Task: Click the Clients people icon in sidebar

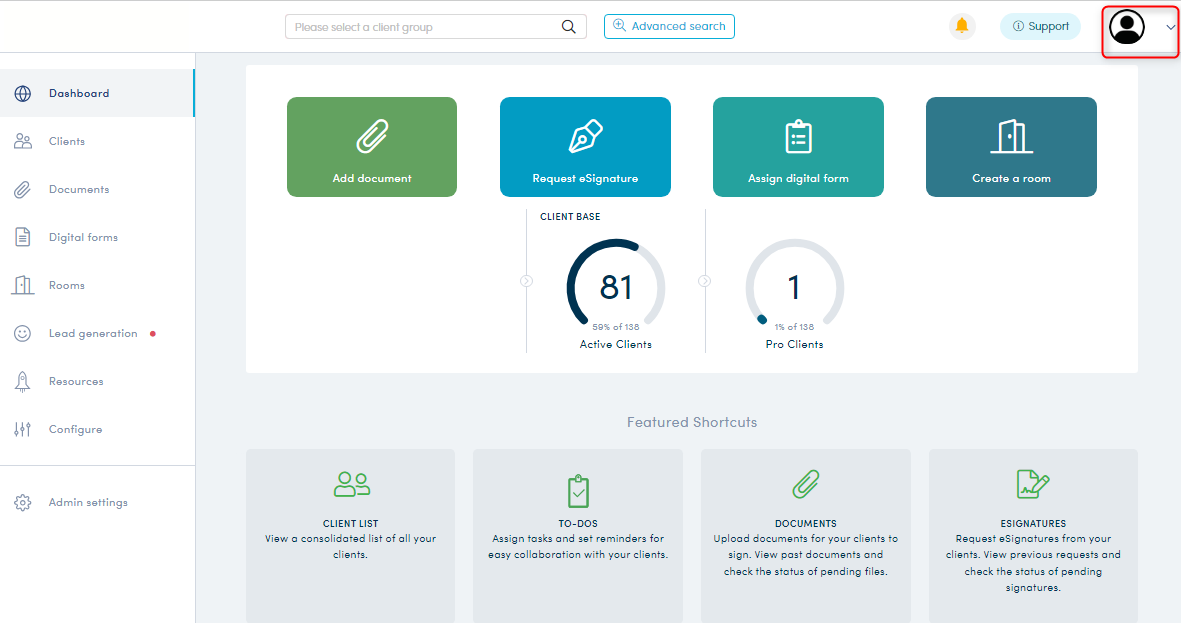Action: click(23, 141)
